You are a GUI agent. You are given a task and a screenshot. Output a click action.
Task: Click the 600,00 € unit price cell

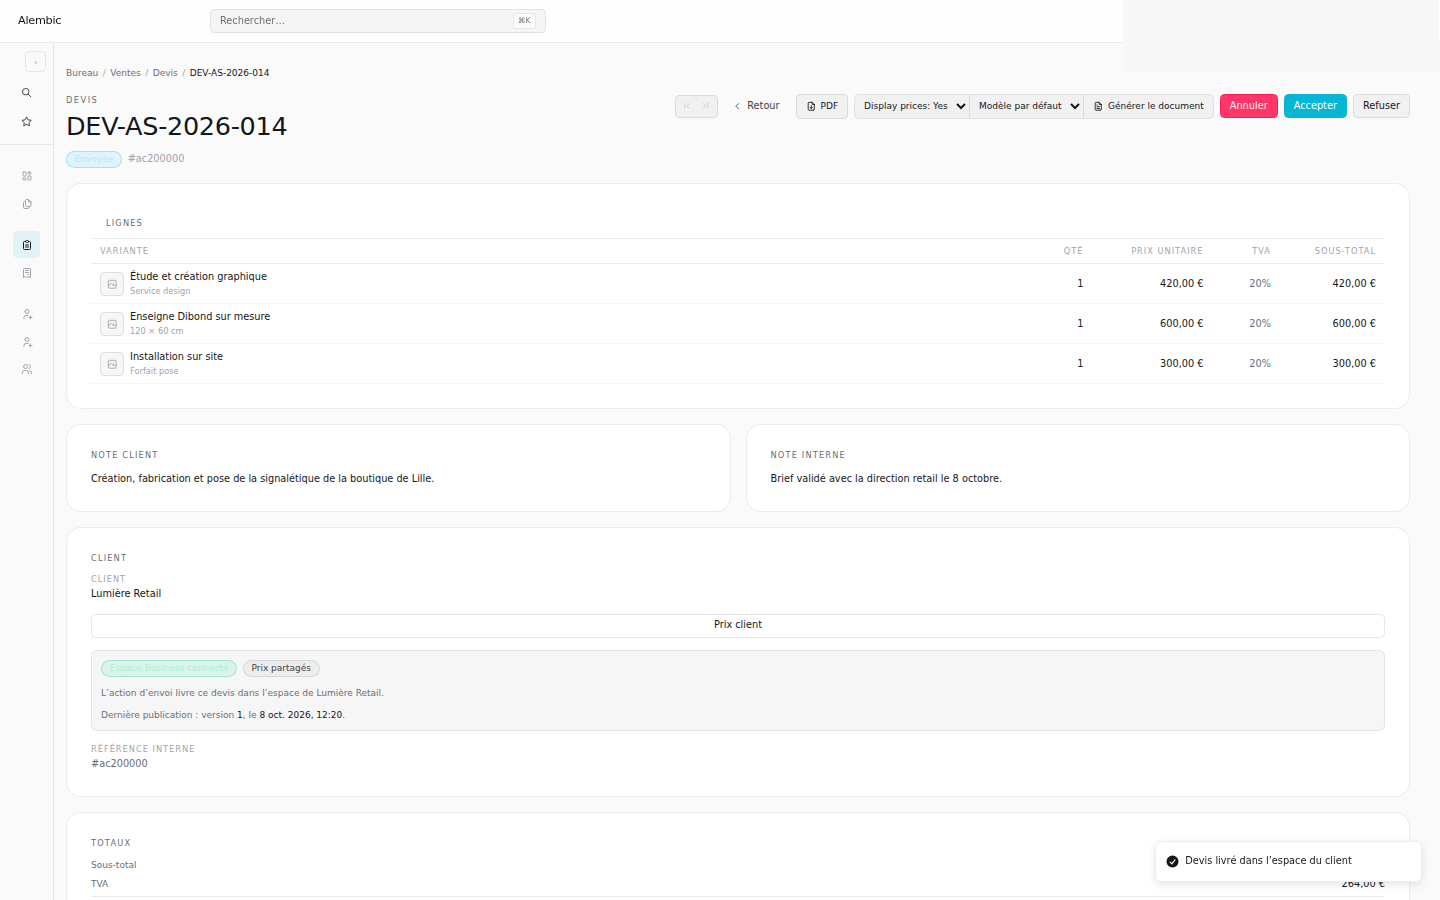(1181, 324)
